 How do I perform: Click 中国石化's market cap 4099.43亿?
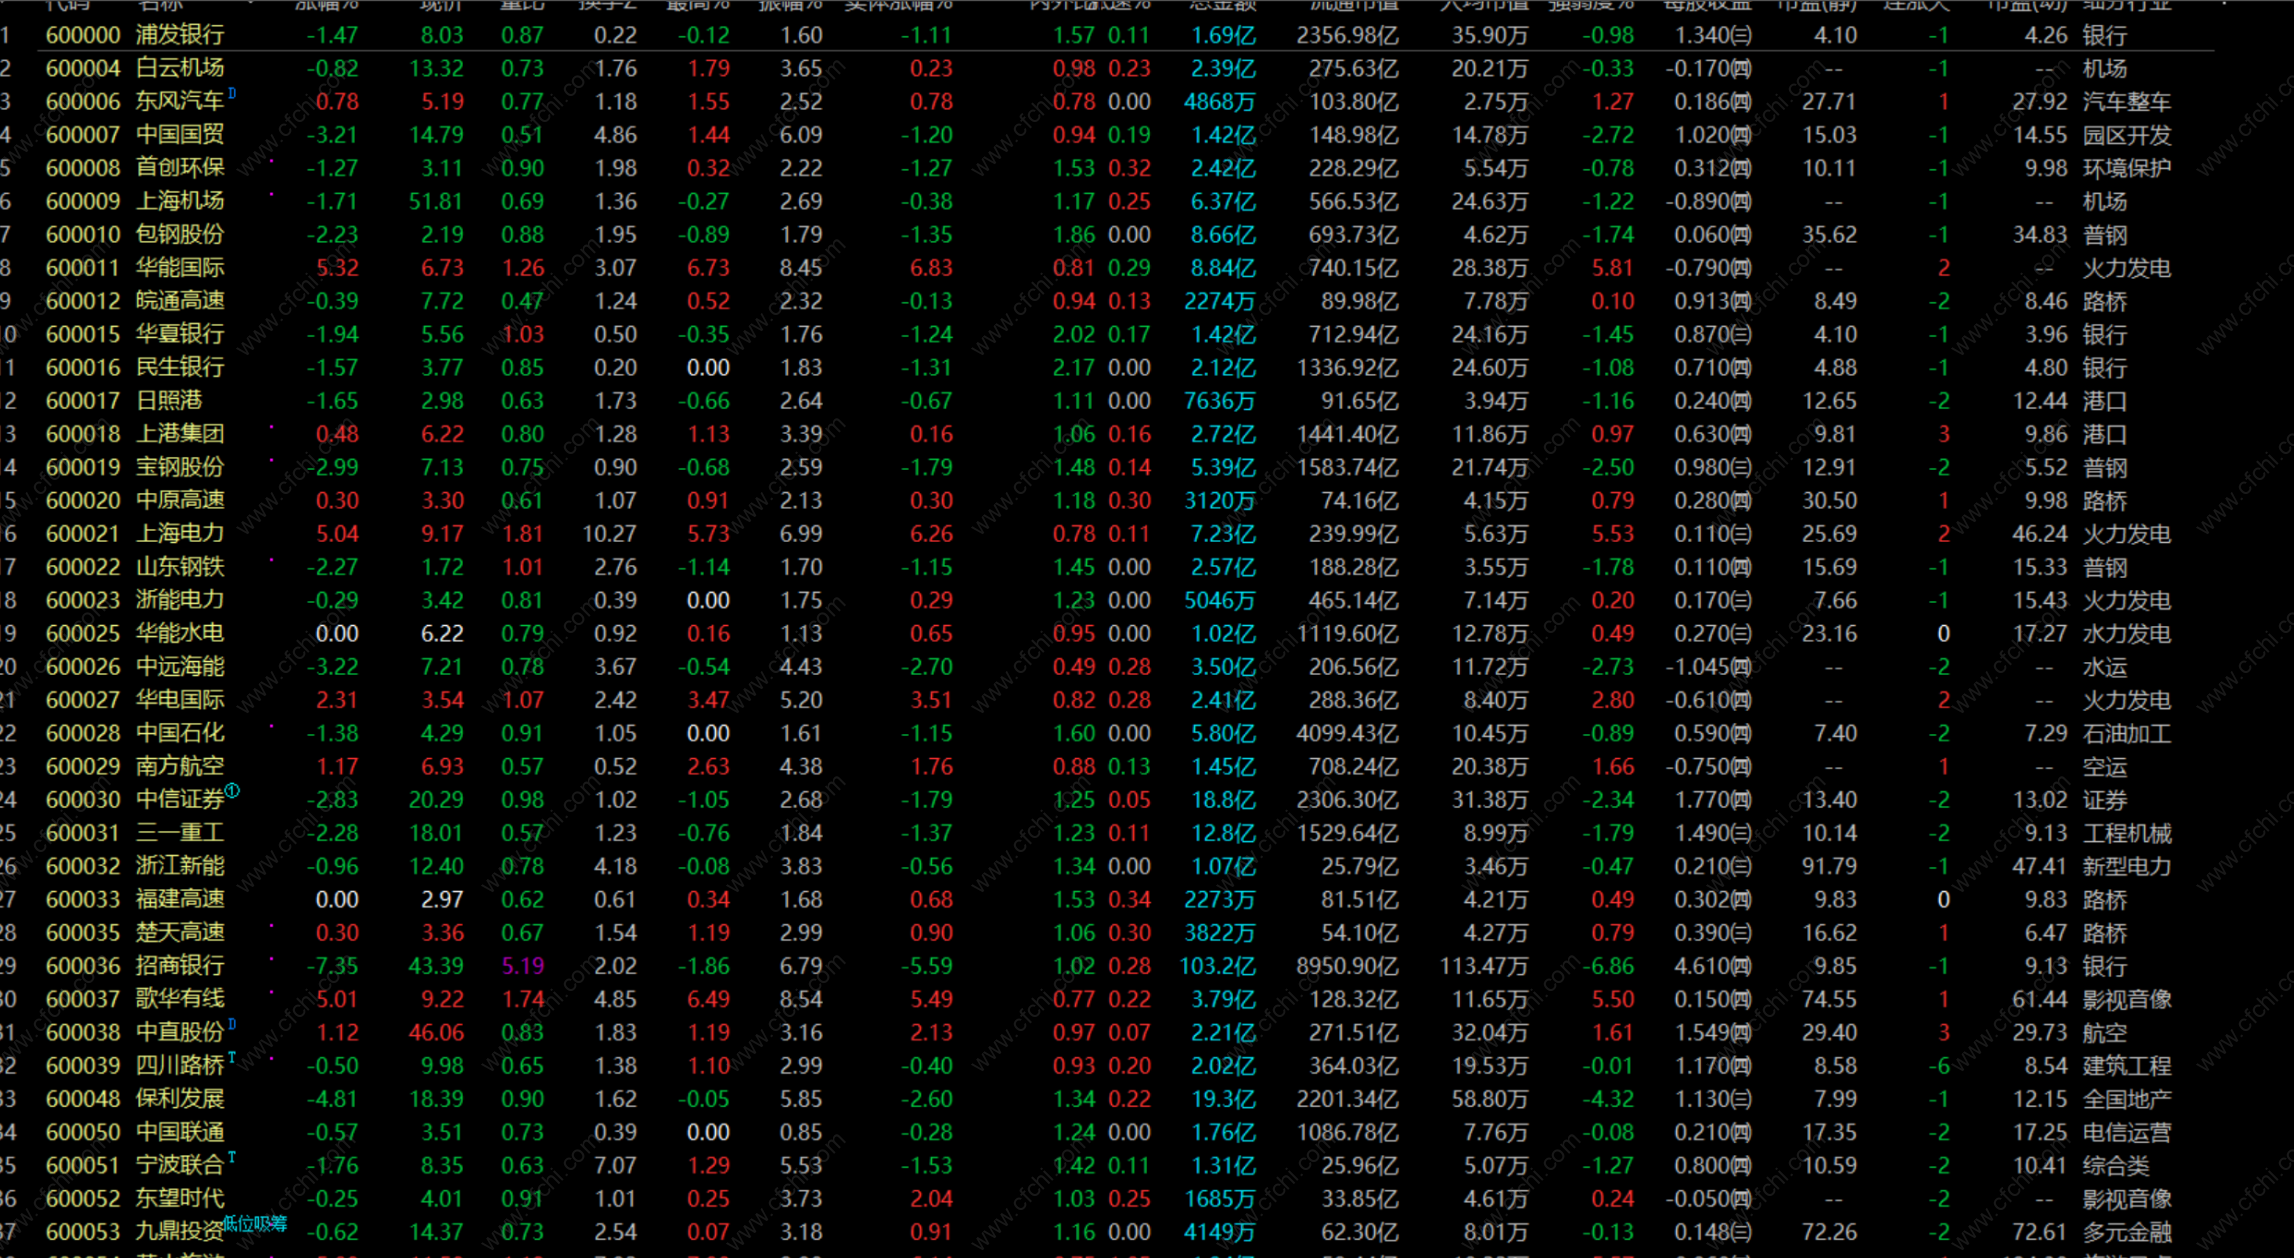pos(1346,733)
